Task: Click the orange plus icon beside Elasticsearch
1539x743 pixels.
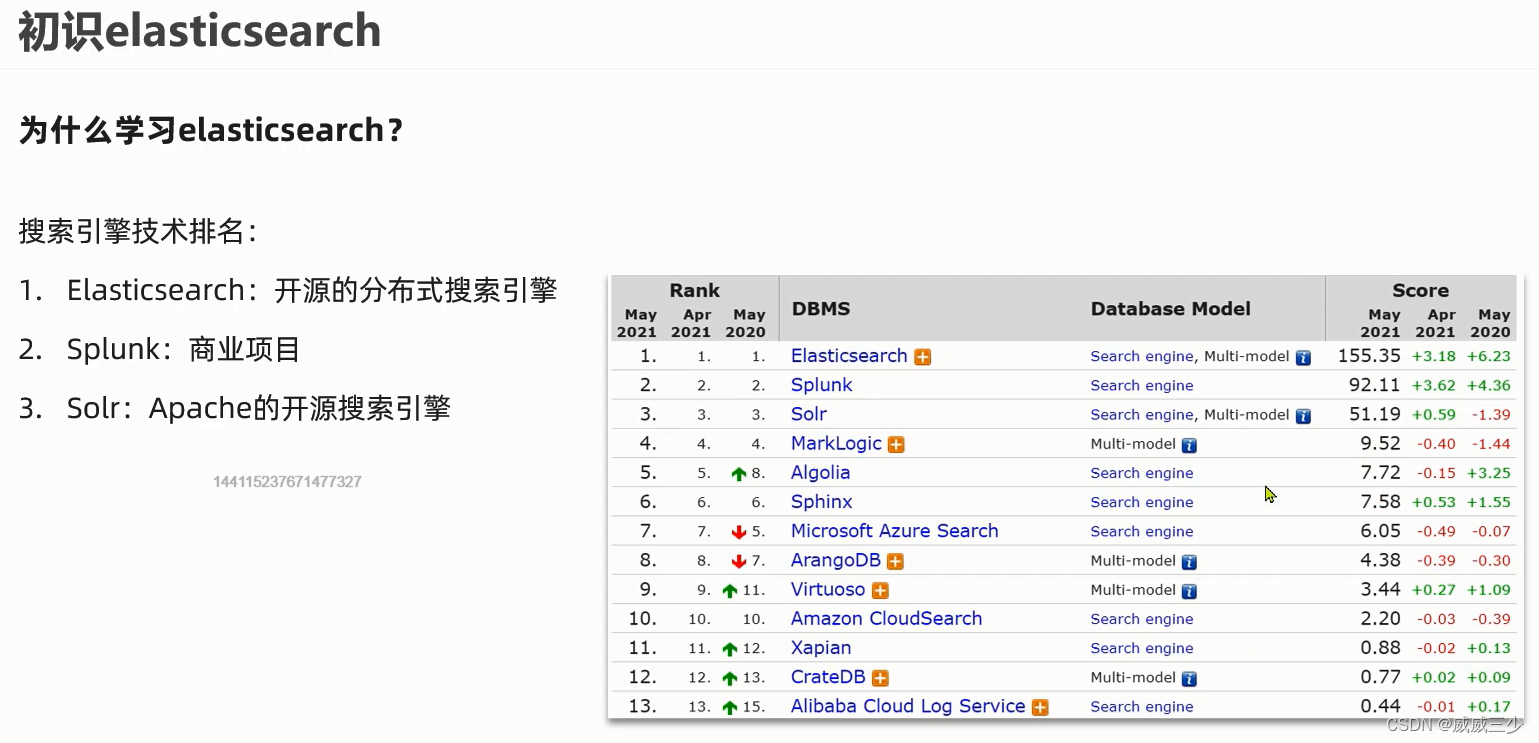Action: tap(923, 357)
